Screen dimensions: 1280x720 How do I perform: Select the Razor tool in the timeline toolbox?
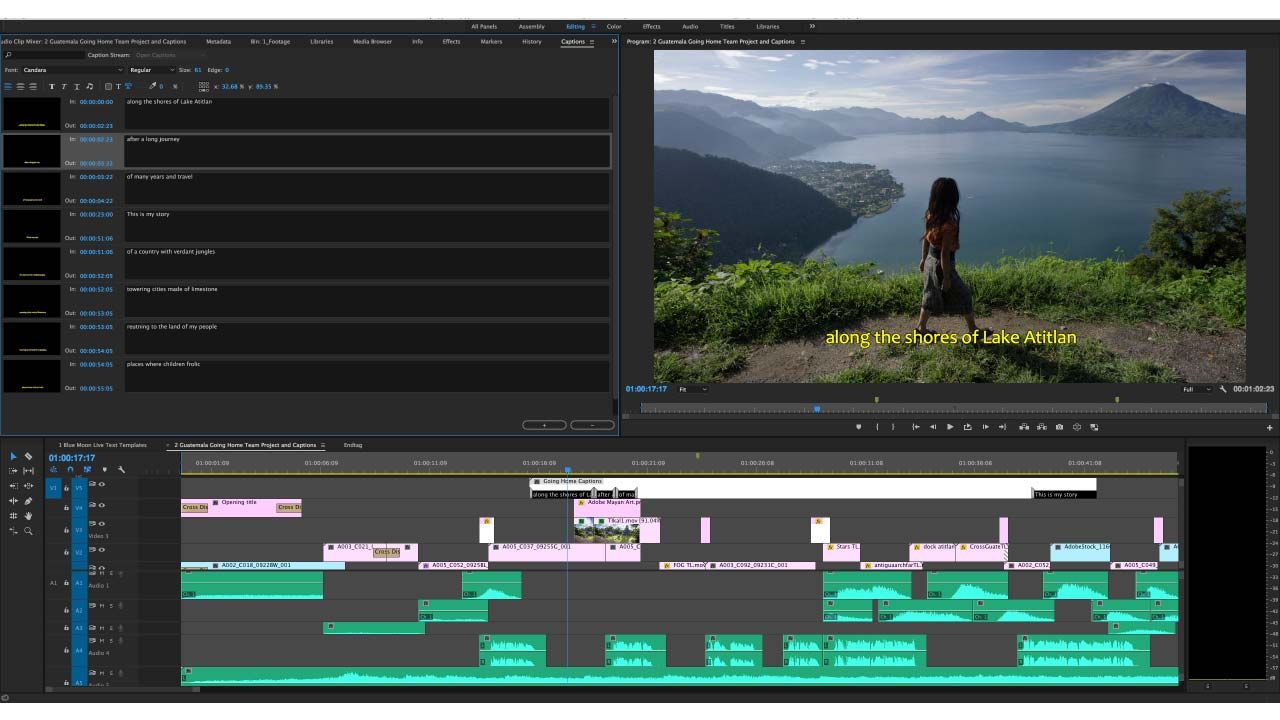(28, 456)
